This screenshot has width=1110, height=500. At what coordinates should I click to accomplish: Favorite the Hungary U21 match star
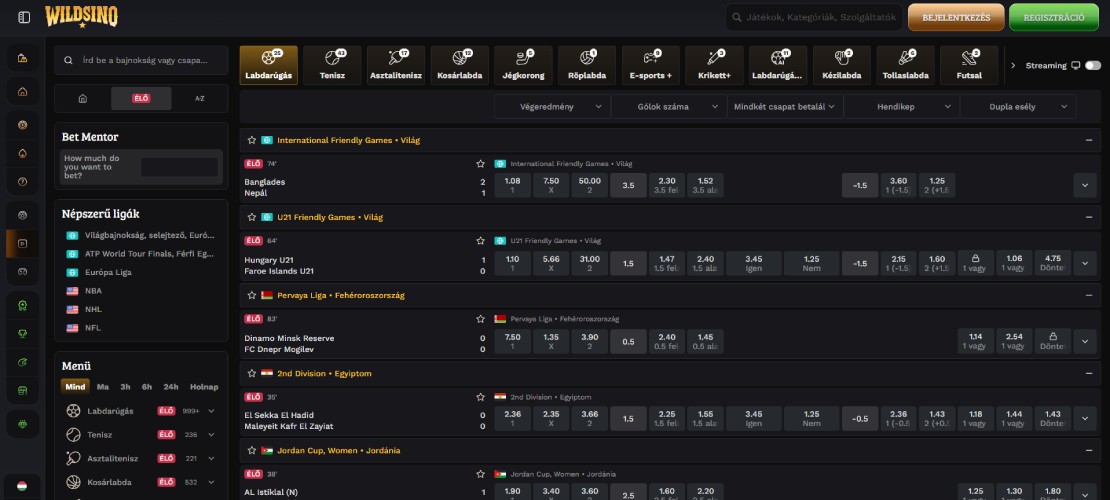coord(481,241)
